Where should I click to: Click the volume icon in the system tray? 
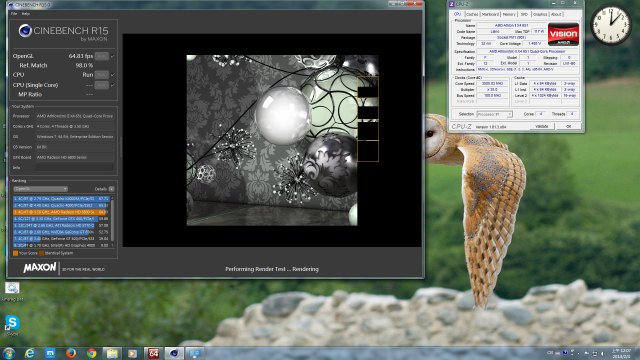(x=602, y=353)
